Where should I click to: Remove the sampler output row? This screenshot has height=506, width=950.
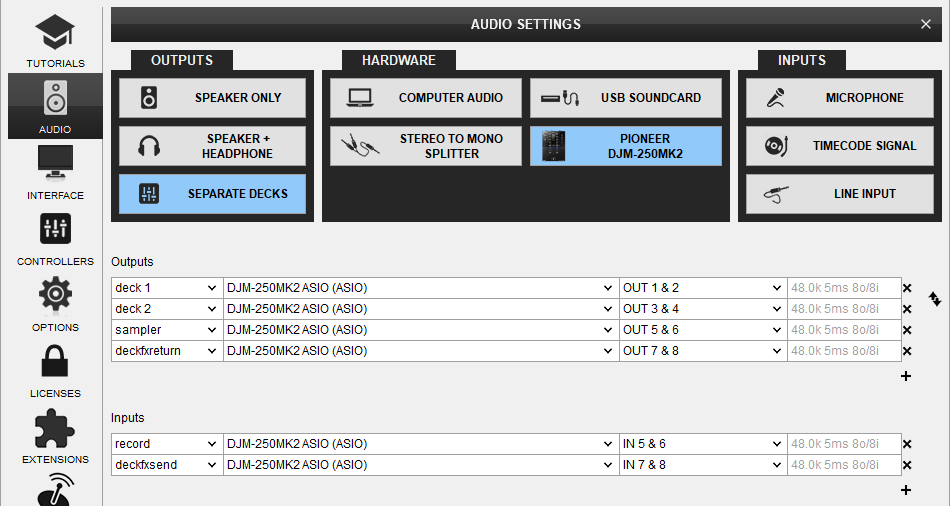coord(907,330)
